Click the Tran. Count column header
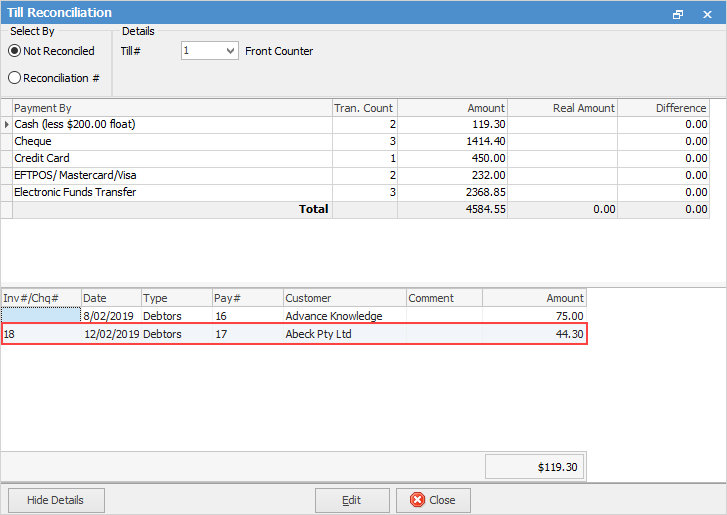Screen dimensions: 727x515 (364, 108)
